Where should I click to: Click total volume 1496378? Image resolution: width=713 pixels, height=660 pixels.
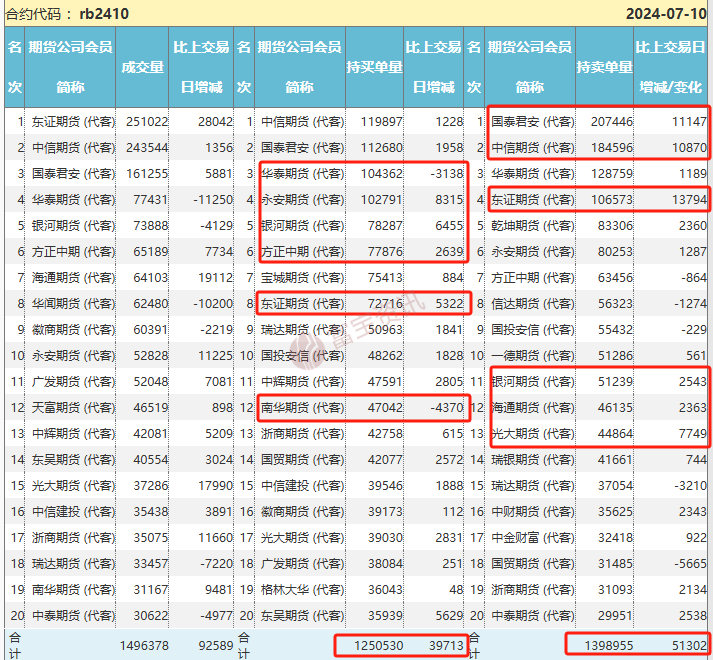tap(144, 645)
